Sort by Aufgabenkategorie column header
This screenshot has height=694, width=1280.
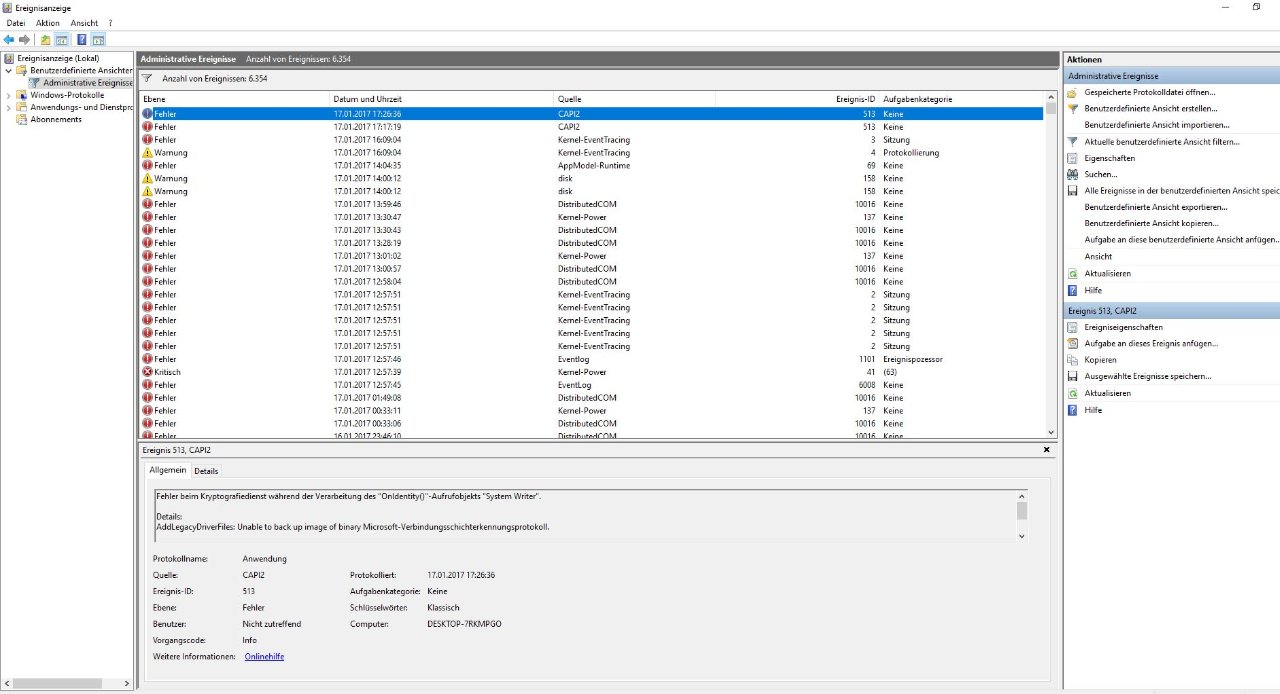point(961,99)
